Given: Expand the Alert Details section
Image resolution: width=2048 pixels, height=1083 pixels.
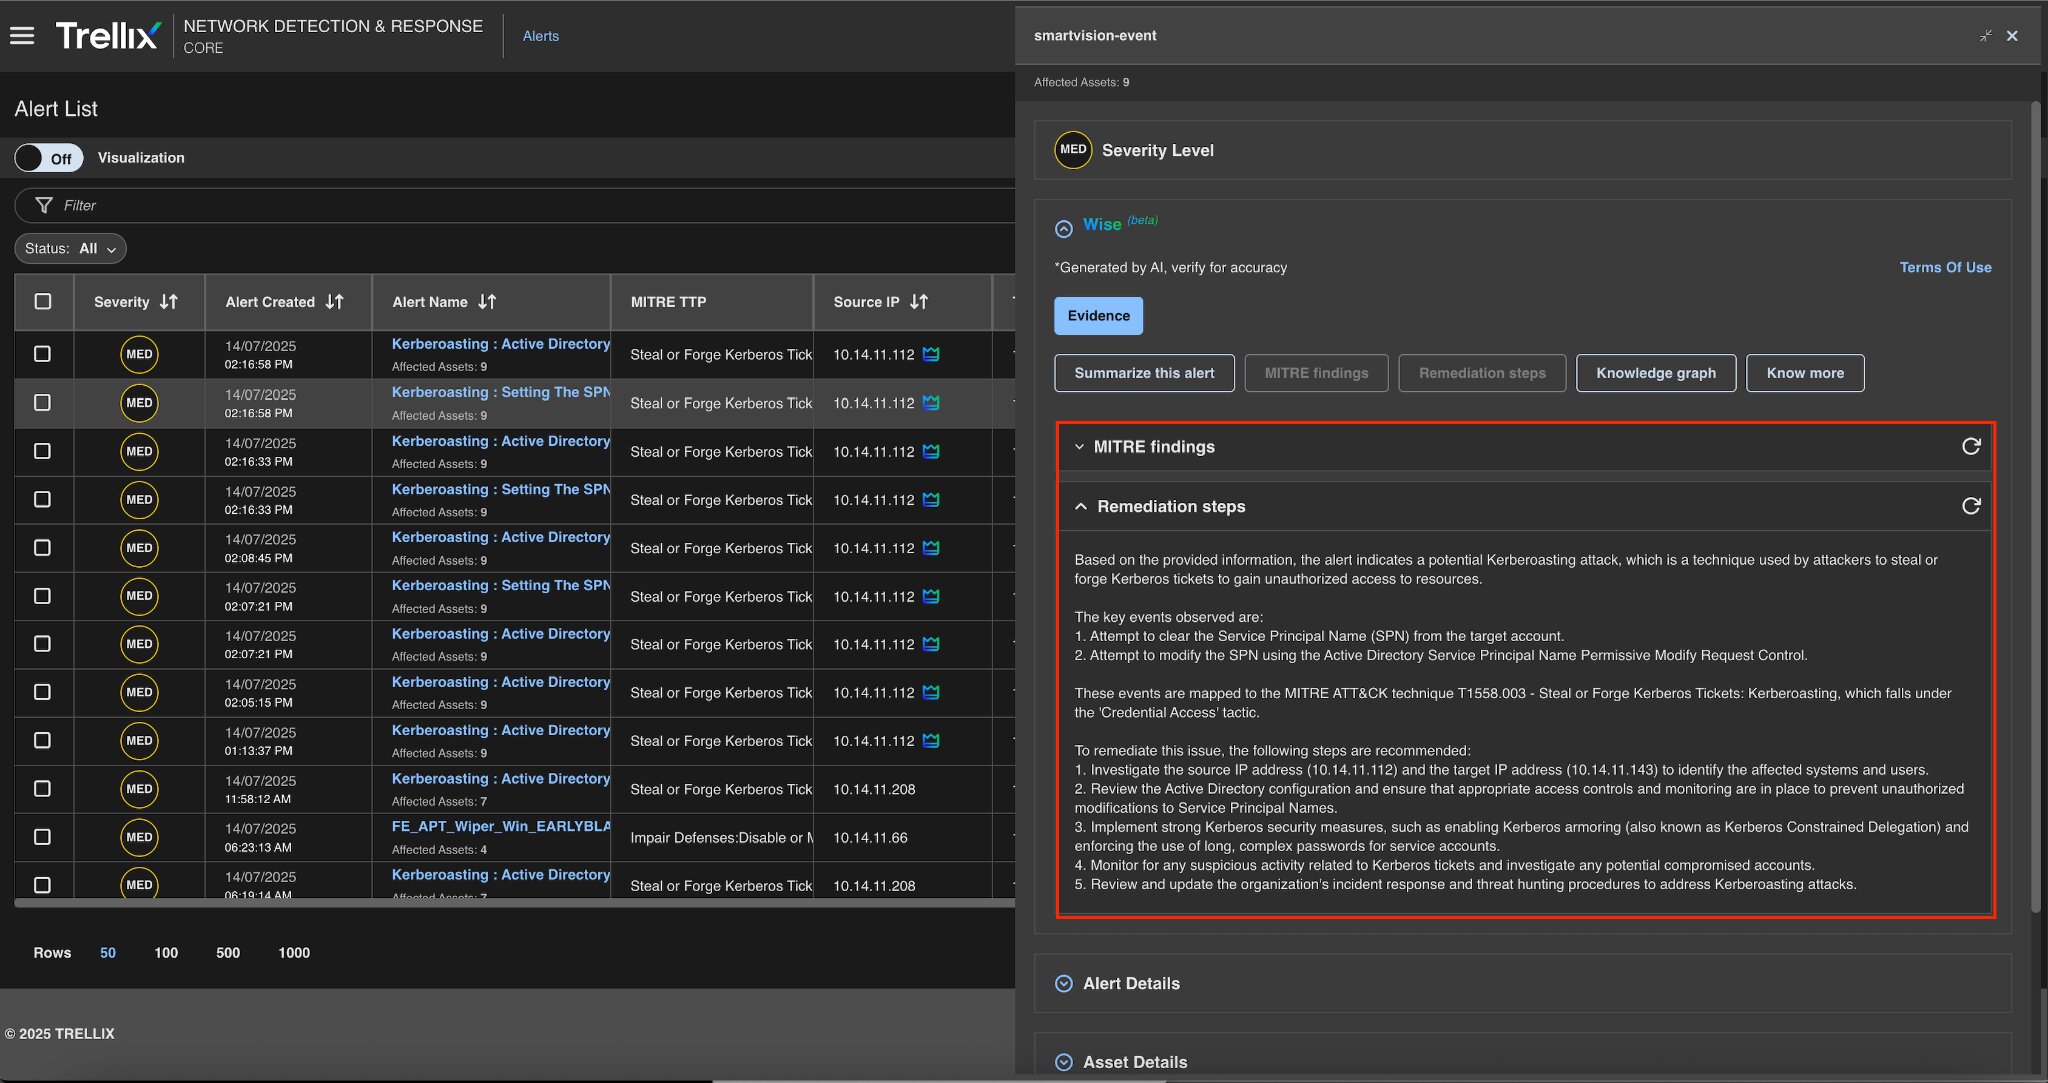Looking at the screenshot, I should (x=1064, y=983).
